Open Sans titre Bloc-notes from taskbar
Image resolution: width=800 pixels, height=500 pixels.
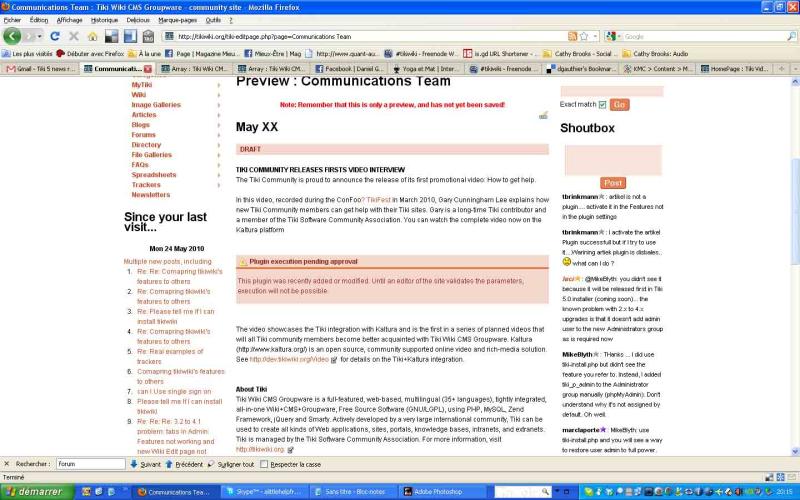(353, 492)
